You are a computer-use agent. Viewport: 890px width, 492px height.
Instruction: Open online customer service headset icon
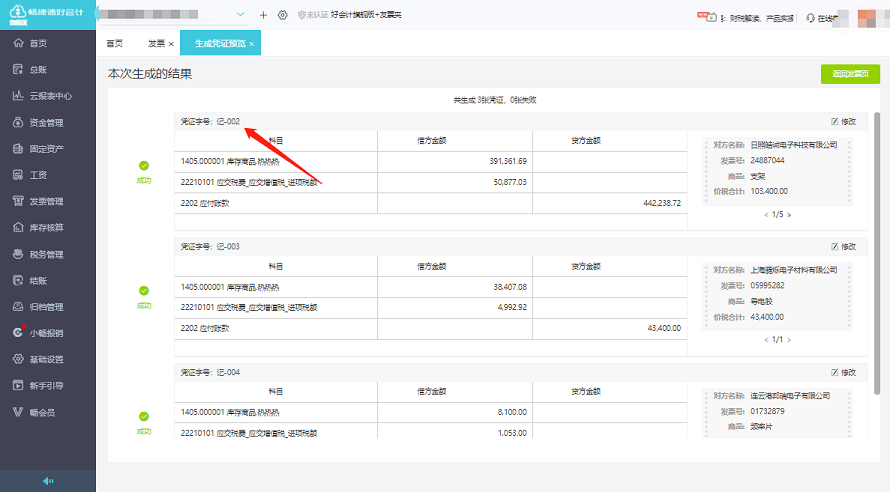(811, 18)
